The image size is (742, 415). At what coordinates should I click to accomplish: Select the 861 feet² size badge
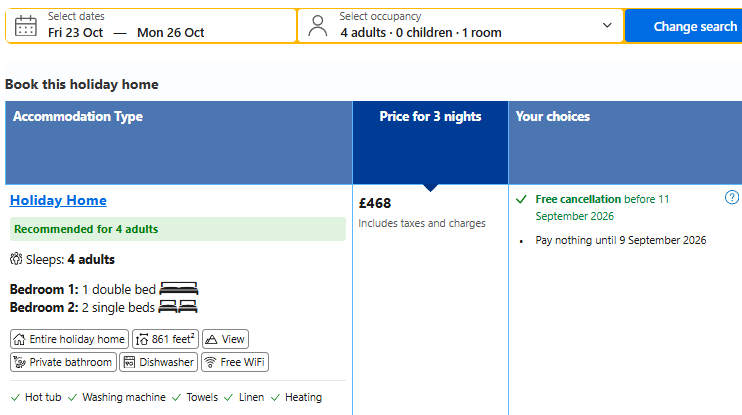[x=165, y=339]
